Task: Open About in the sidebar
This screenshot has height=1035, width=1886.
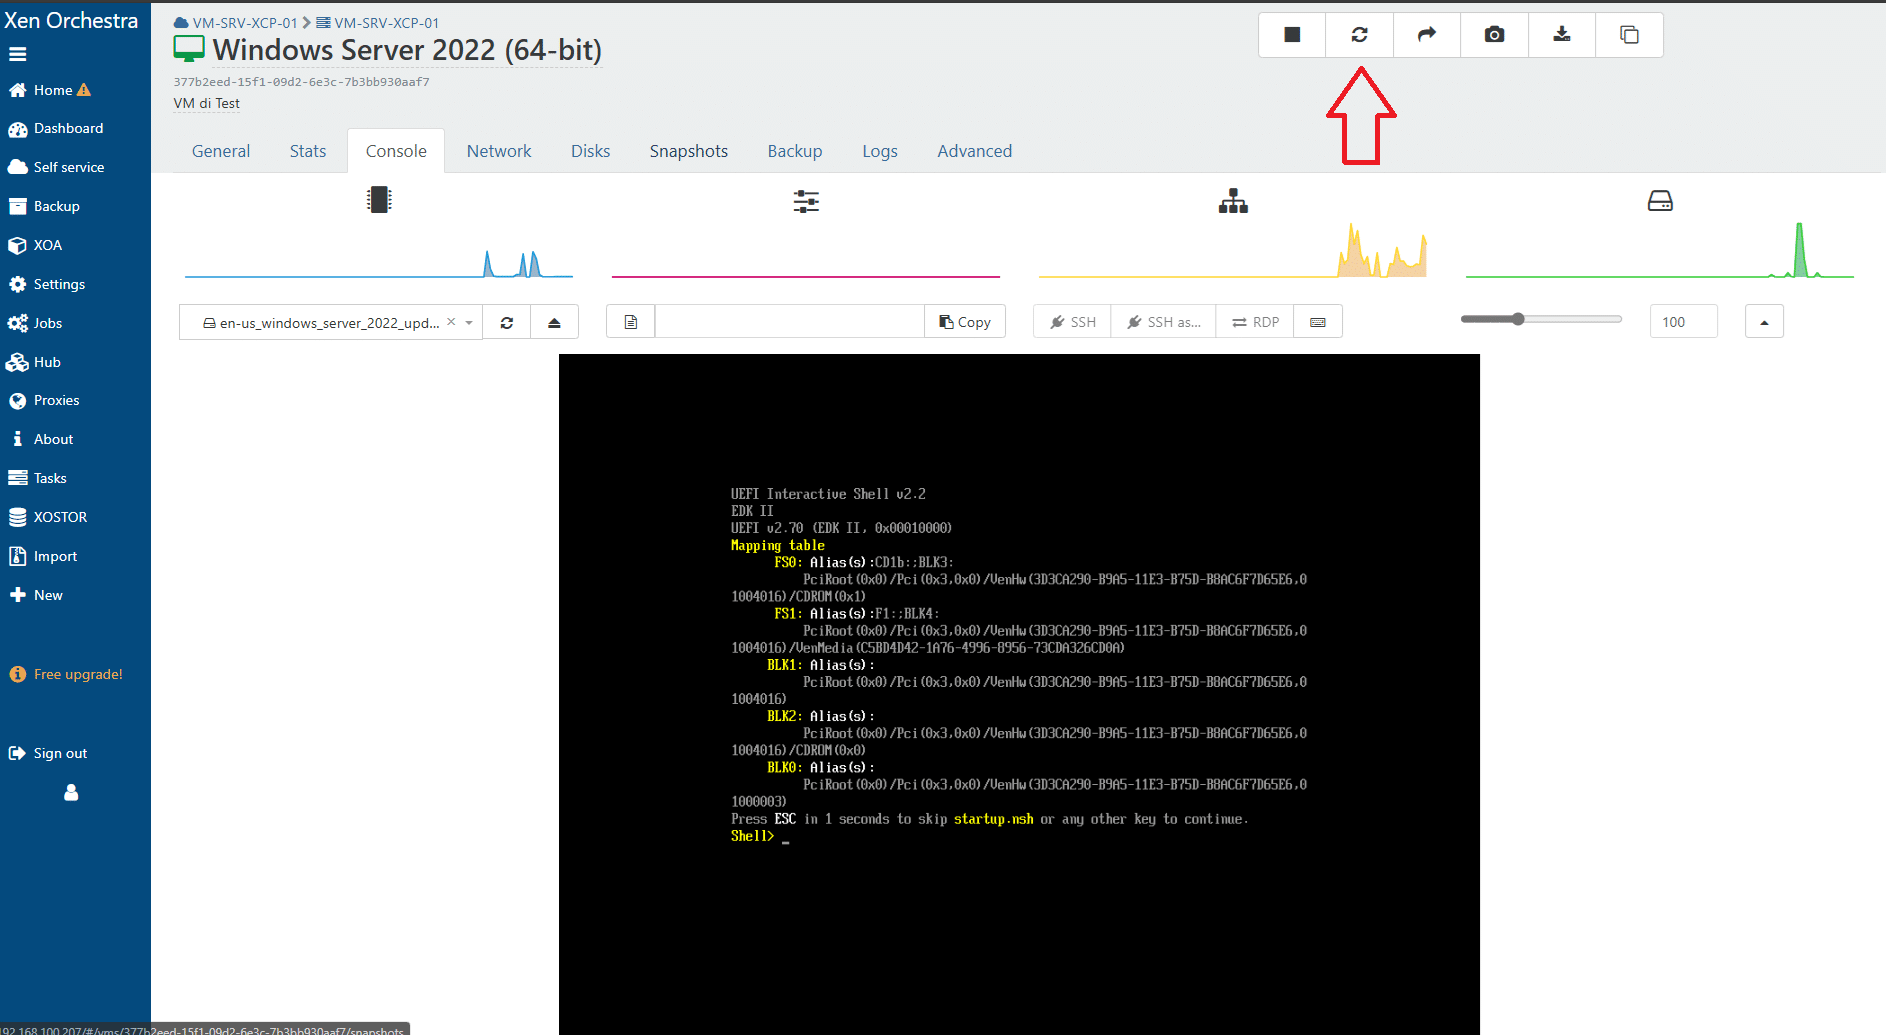Action: pyautogui.click(x=41, y=439)
